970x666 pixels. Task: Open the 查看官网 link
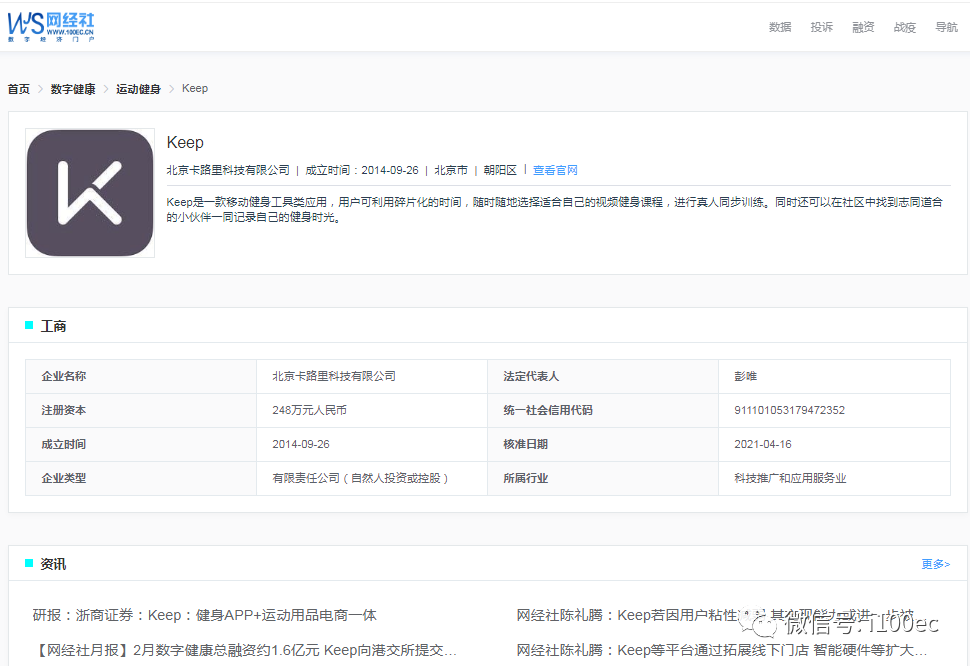pos(555,171)
